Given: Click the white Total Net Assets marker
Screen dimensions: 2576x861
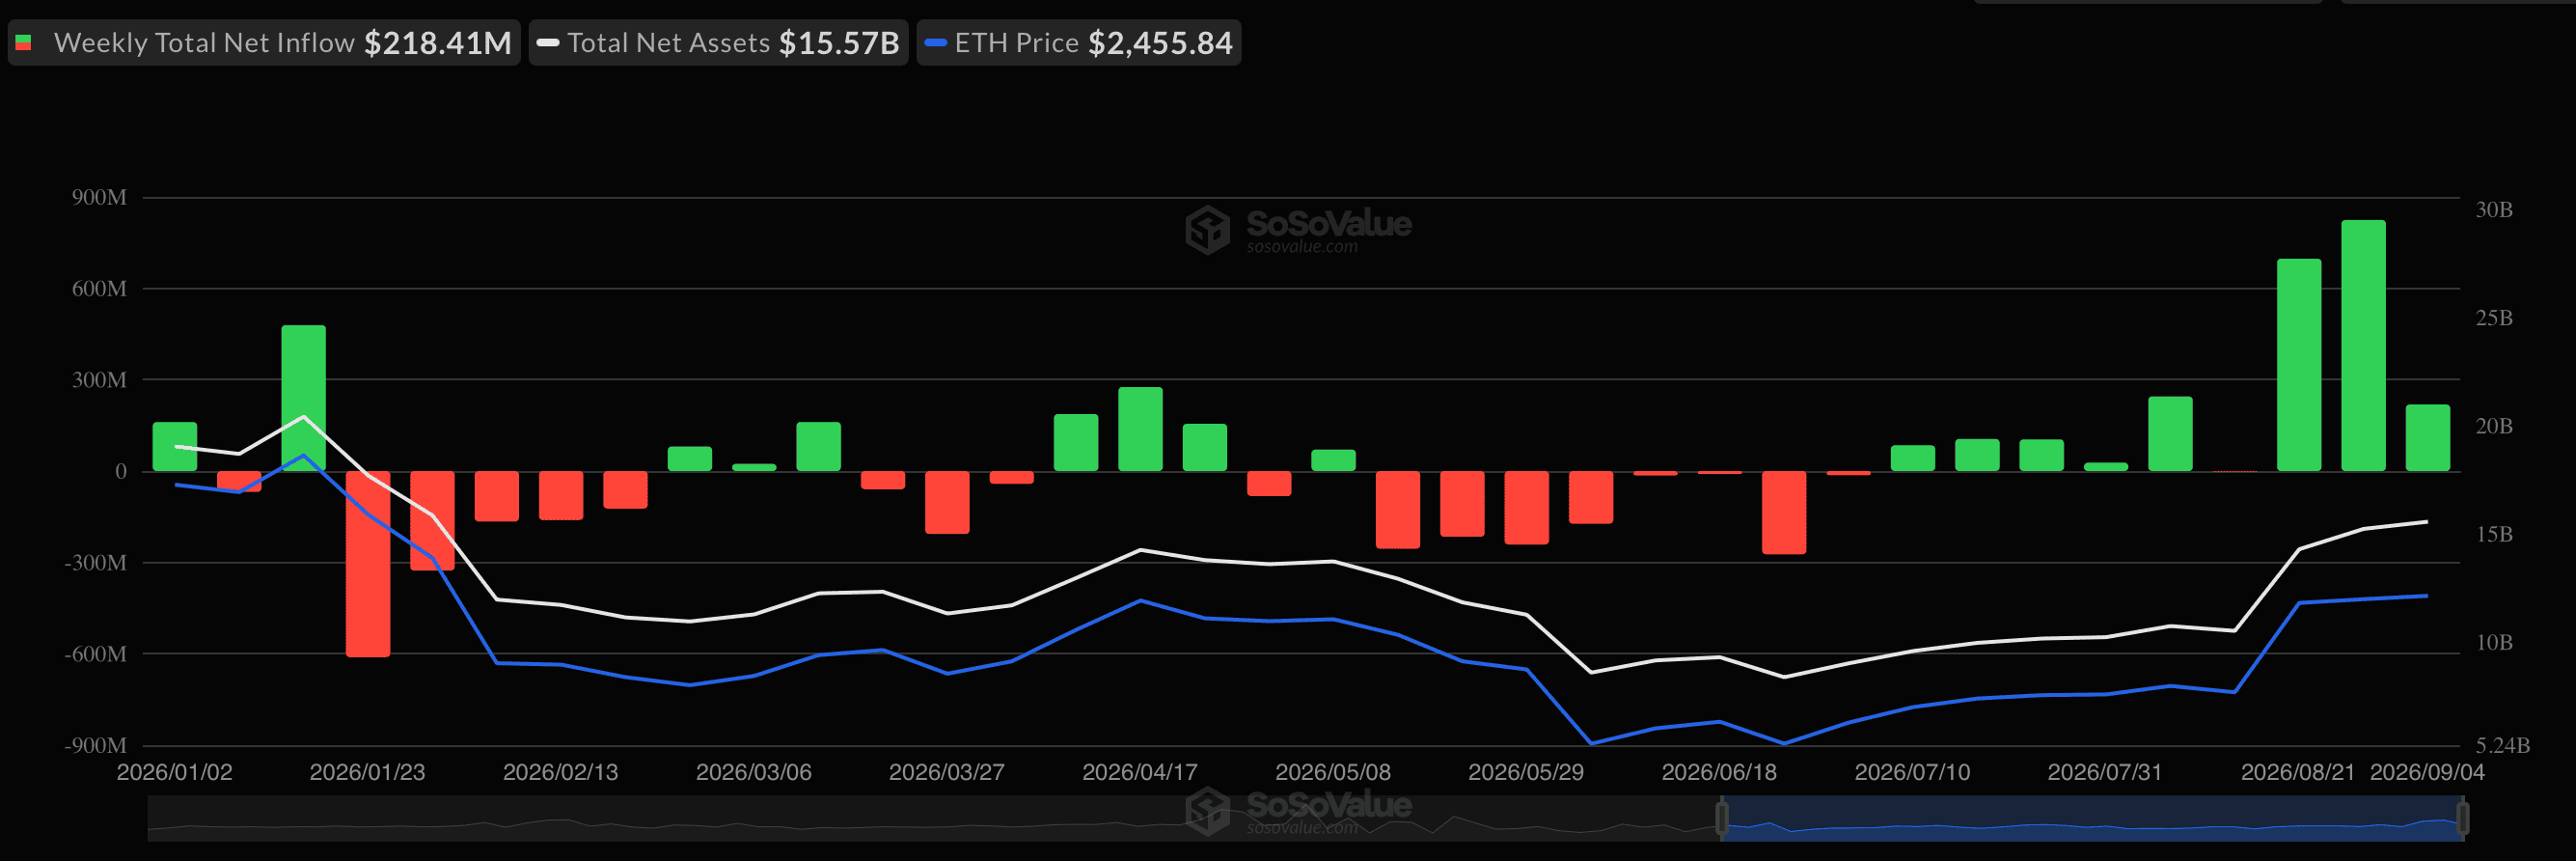Looking at the screenshot, I should pos(547,43).
